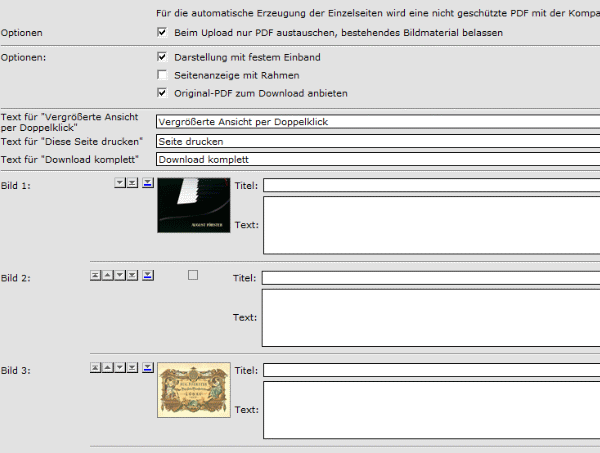Click the 'Optionen:' label with colon

click(23, 58)
